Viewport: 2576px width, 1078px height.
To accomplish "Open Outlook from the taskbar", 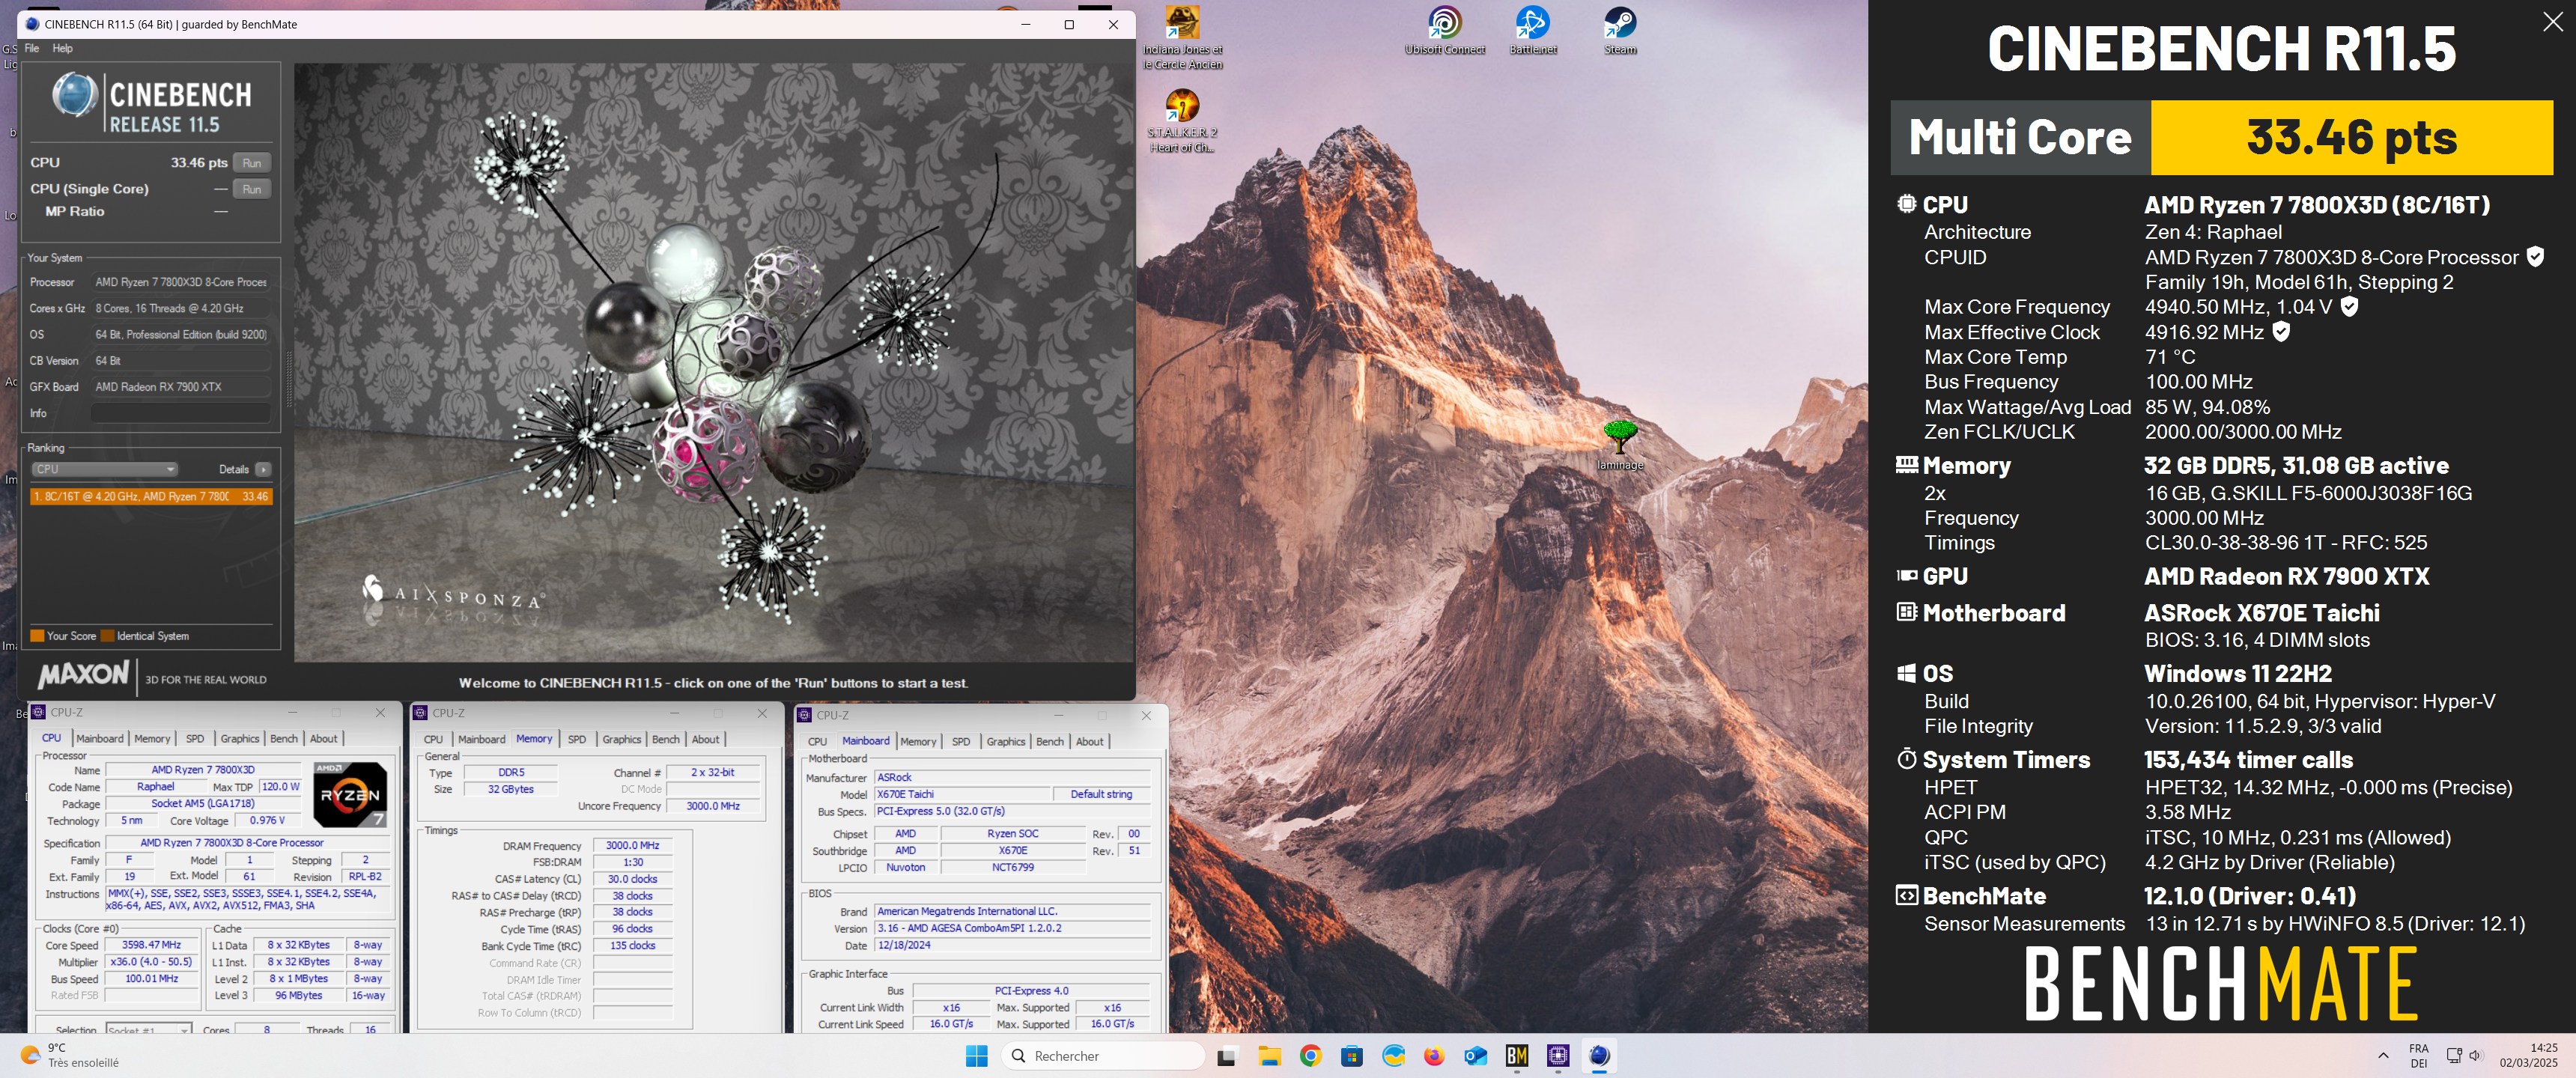I will 1475,1055.
